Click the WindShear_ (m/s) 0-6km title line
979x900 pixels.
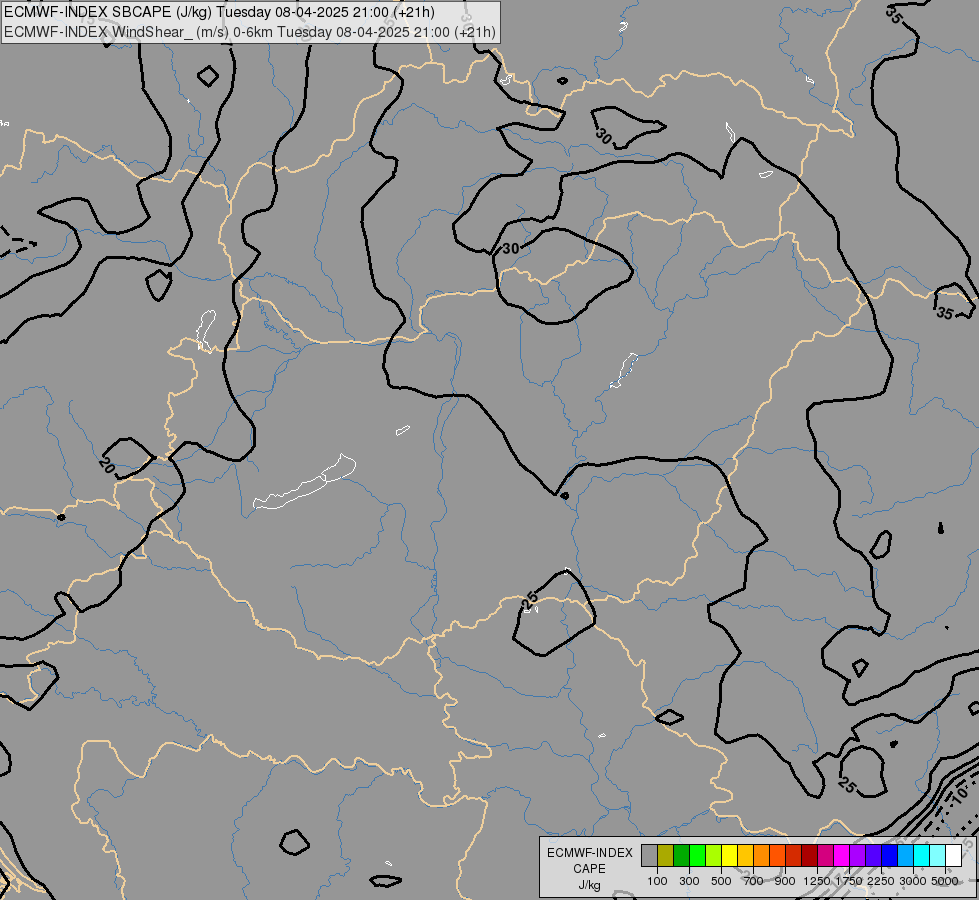pyautogui.click(x=250, y=32)
